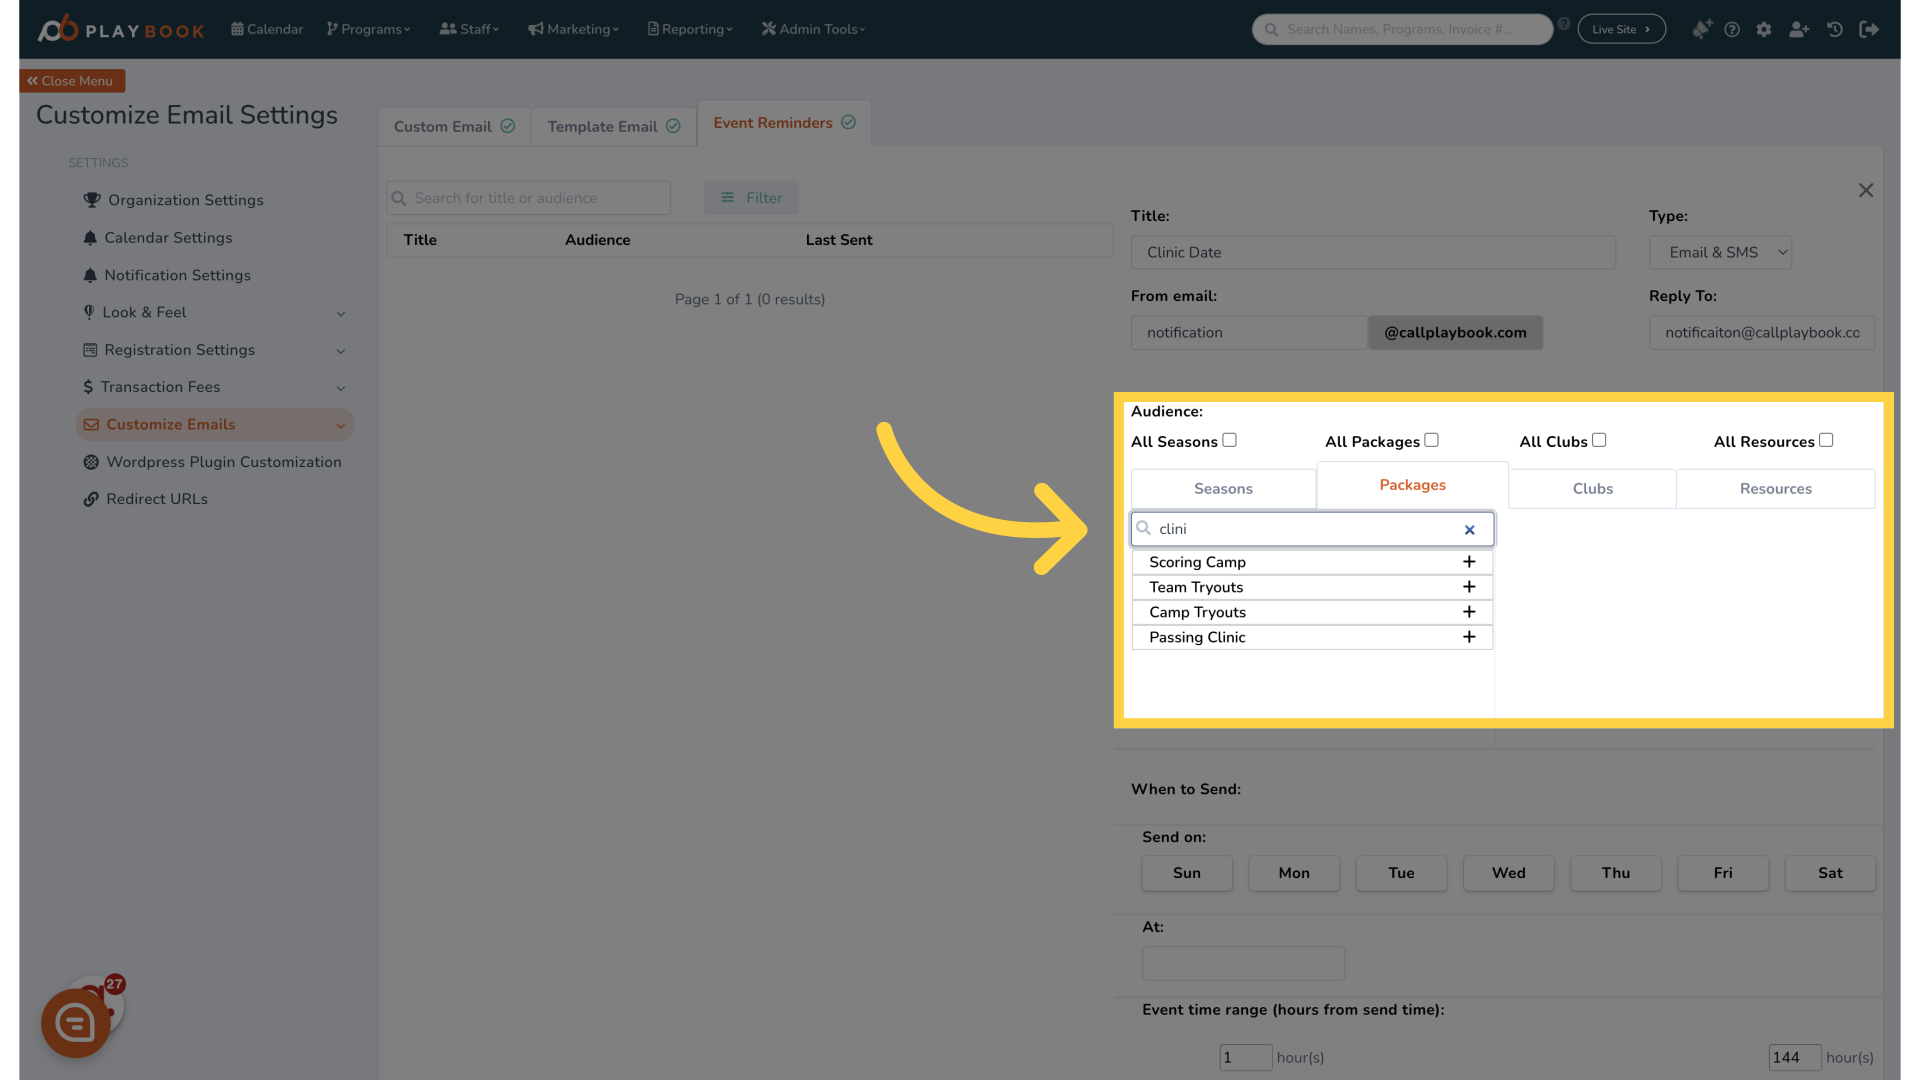Click the 144 hours field
Screen dimensions: 1920x1080
coord(1794,1058)
